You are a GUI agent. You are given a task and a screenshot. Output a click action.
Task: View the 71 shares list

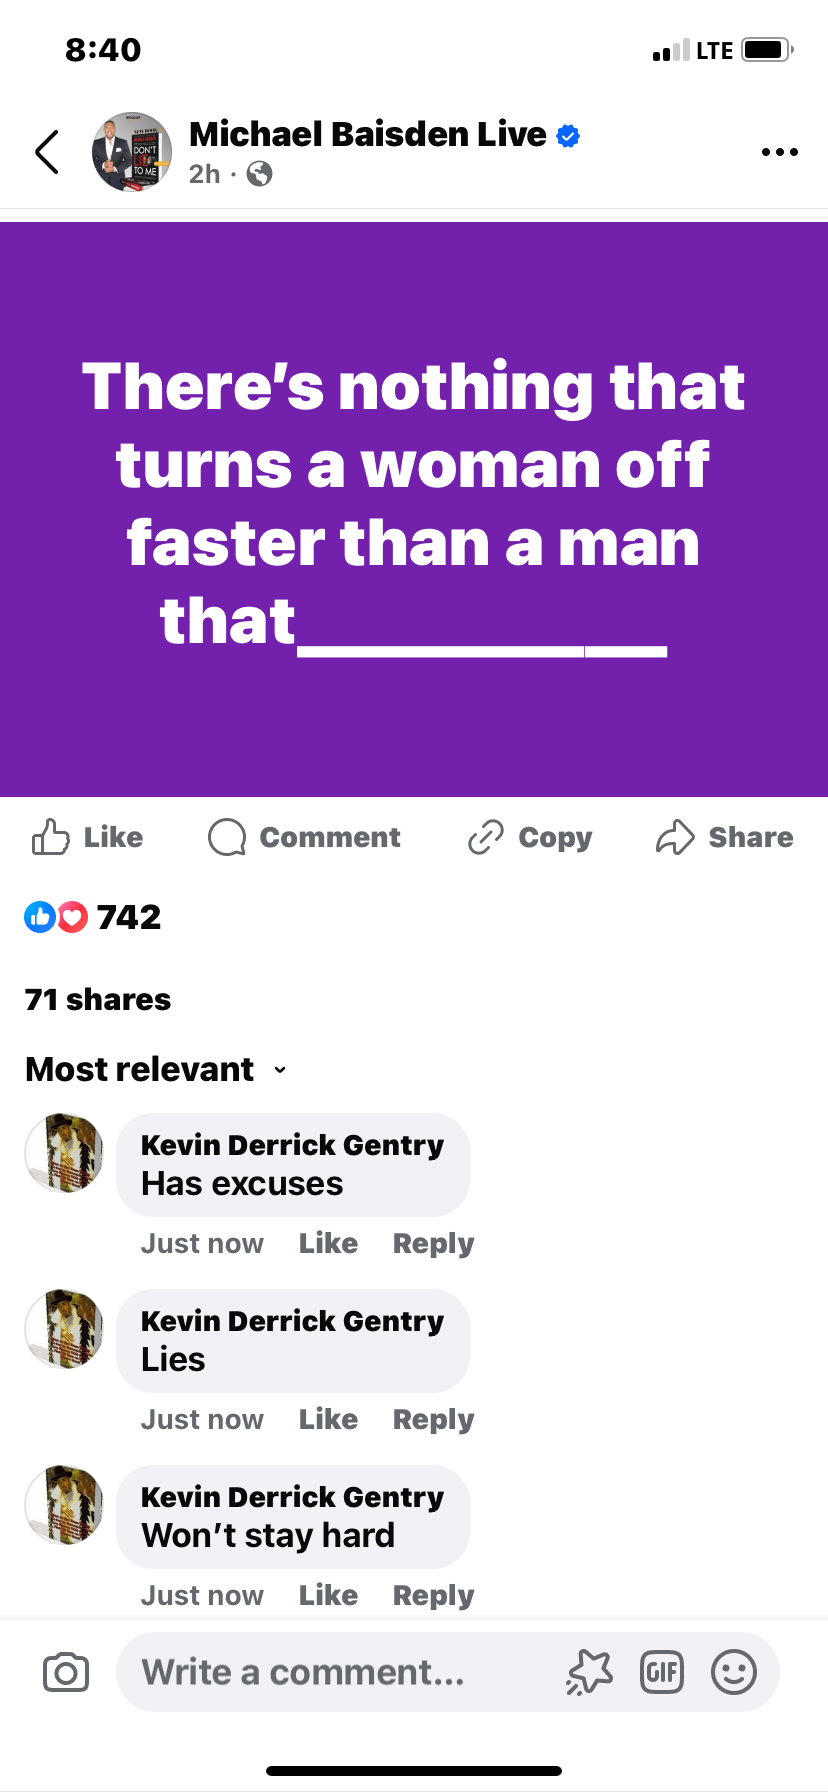point(98,999)
